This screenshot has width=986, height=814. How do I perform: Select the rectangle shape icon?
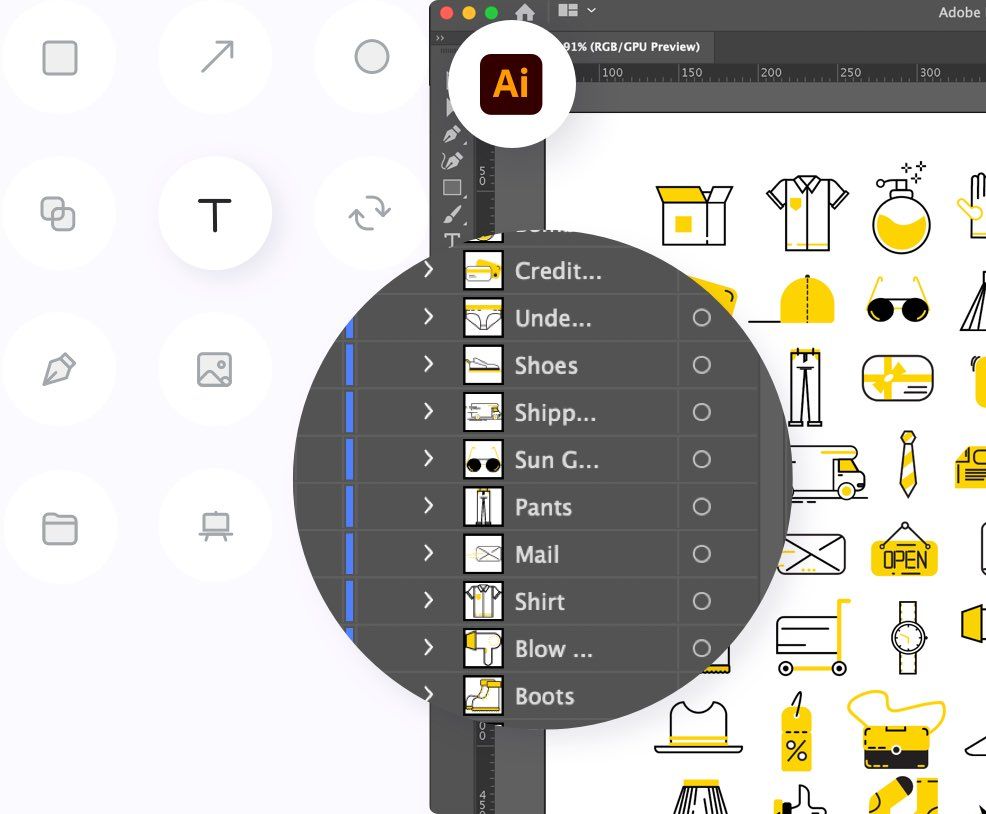pyautogui.click(x=60, y=57)
